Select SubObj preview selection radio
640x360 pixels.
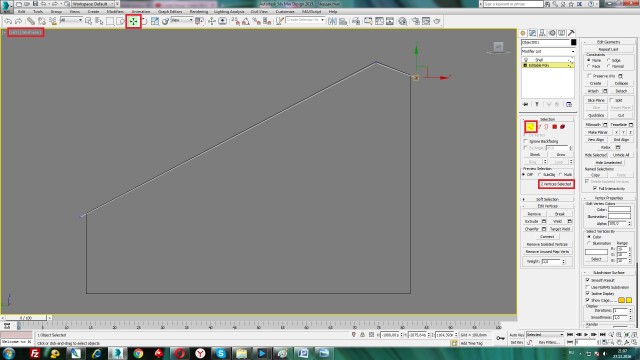tap(540, 175)
